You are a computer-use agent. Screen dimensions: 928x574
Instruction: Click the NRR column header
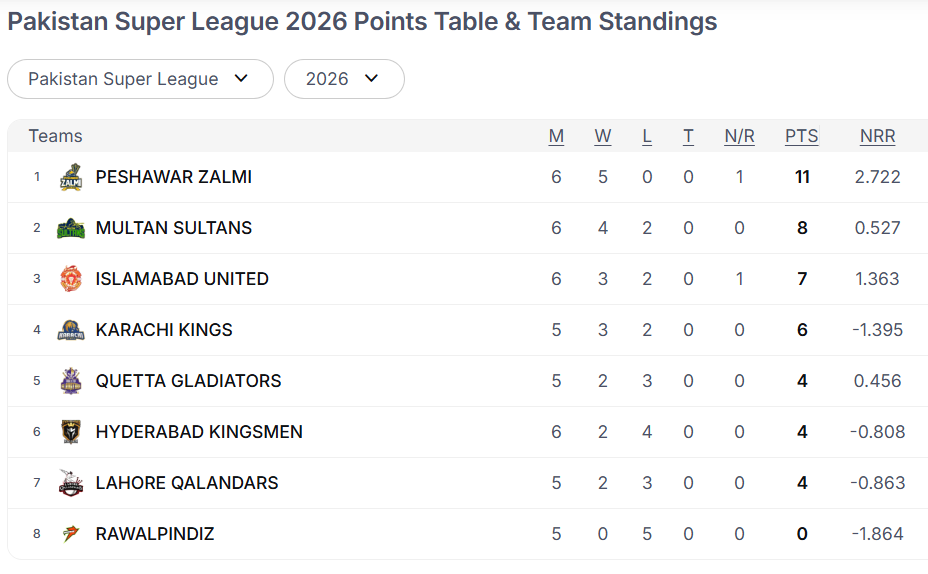point(877,136)
